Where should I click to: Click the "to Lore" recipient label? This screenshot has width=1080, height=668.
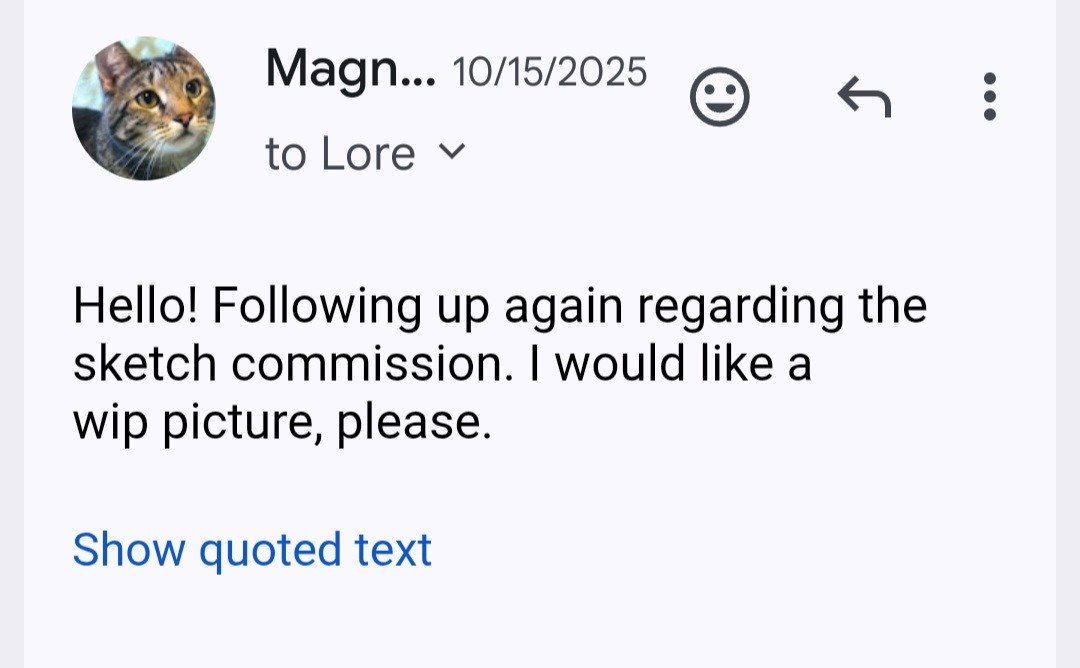[x=340, y=154]
